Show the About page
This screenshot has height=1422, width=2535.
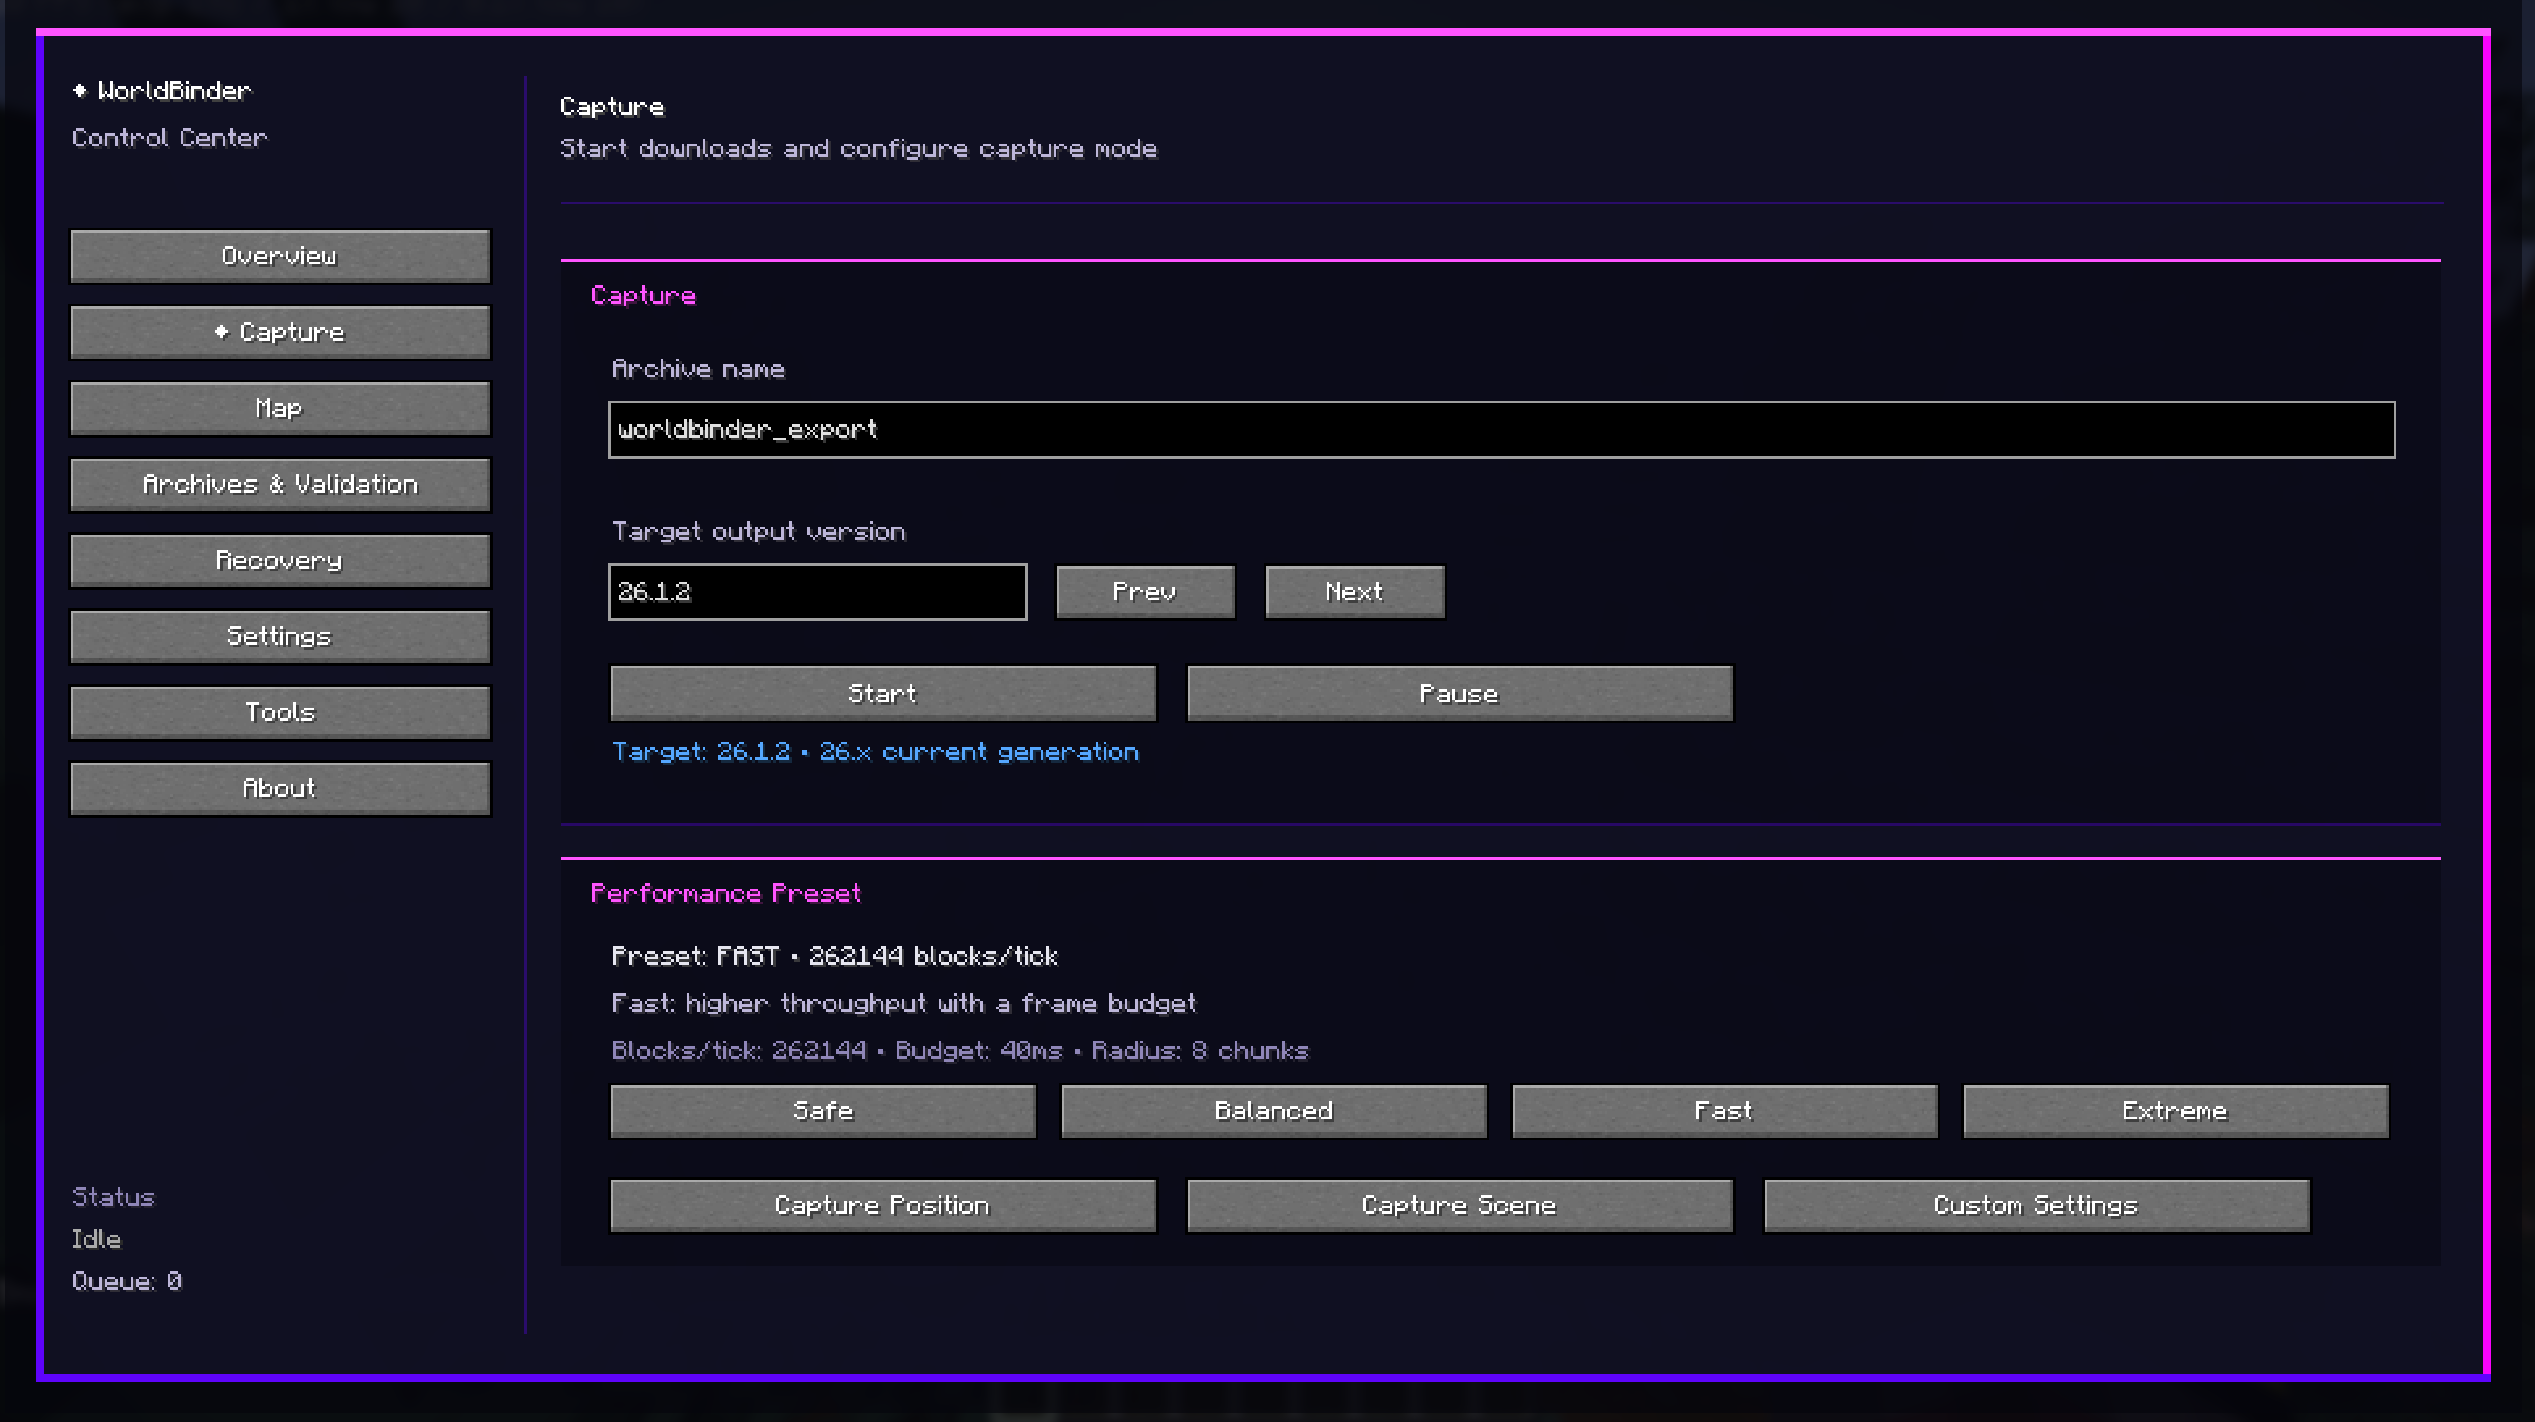(x=280, y=788)
